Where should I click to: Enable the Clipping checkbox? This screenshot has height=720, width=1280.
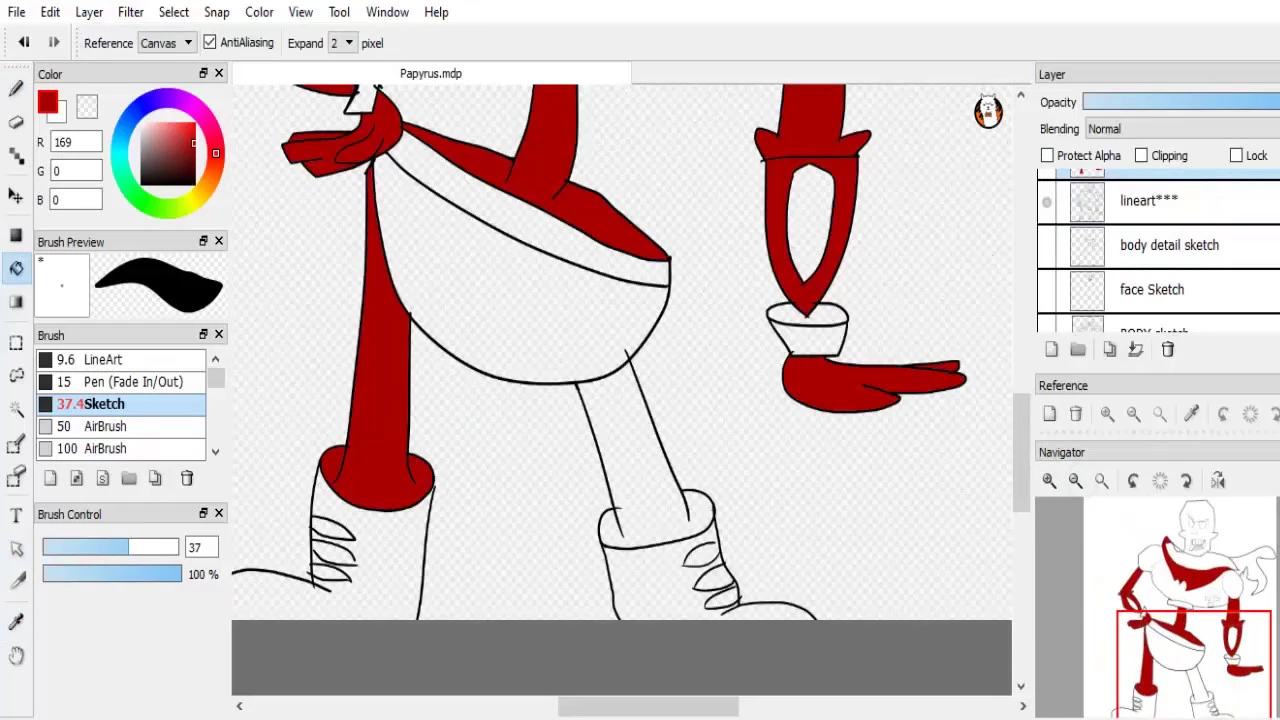pyautogui.click(x=1141, y=155)
